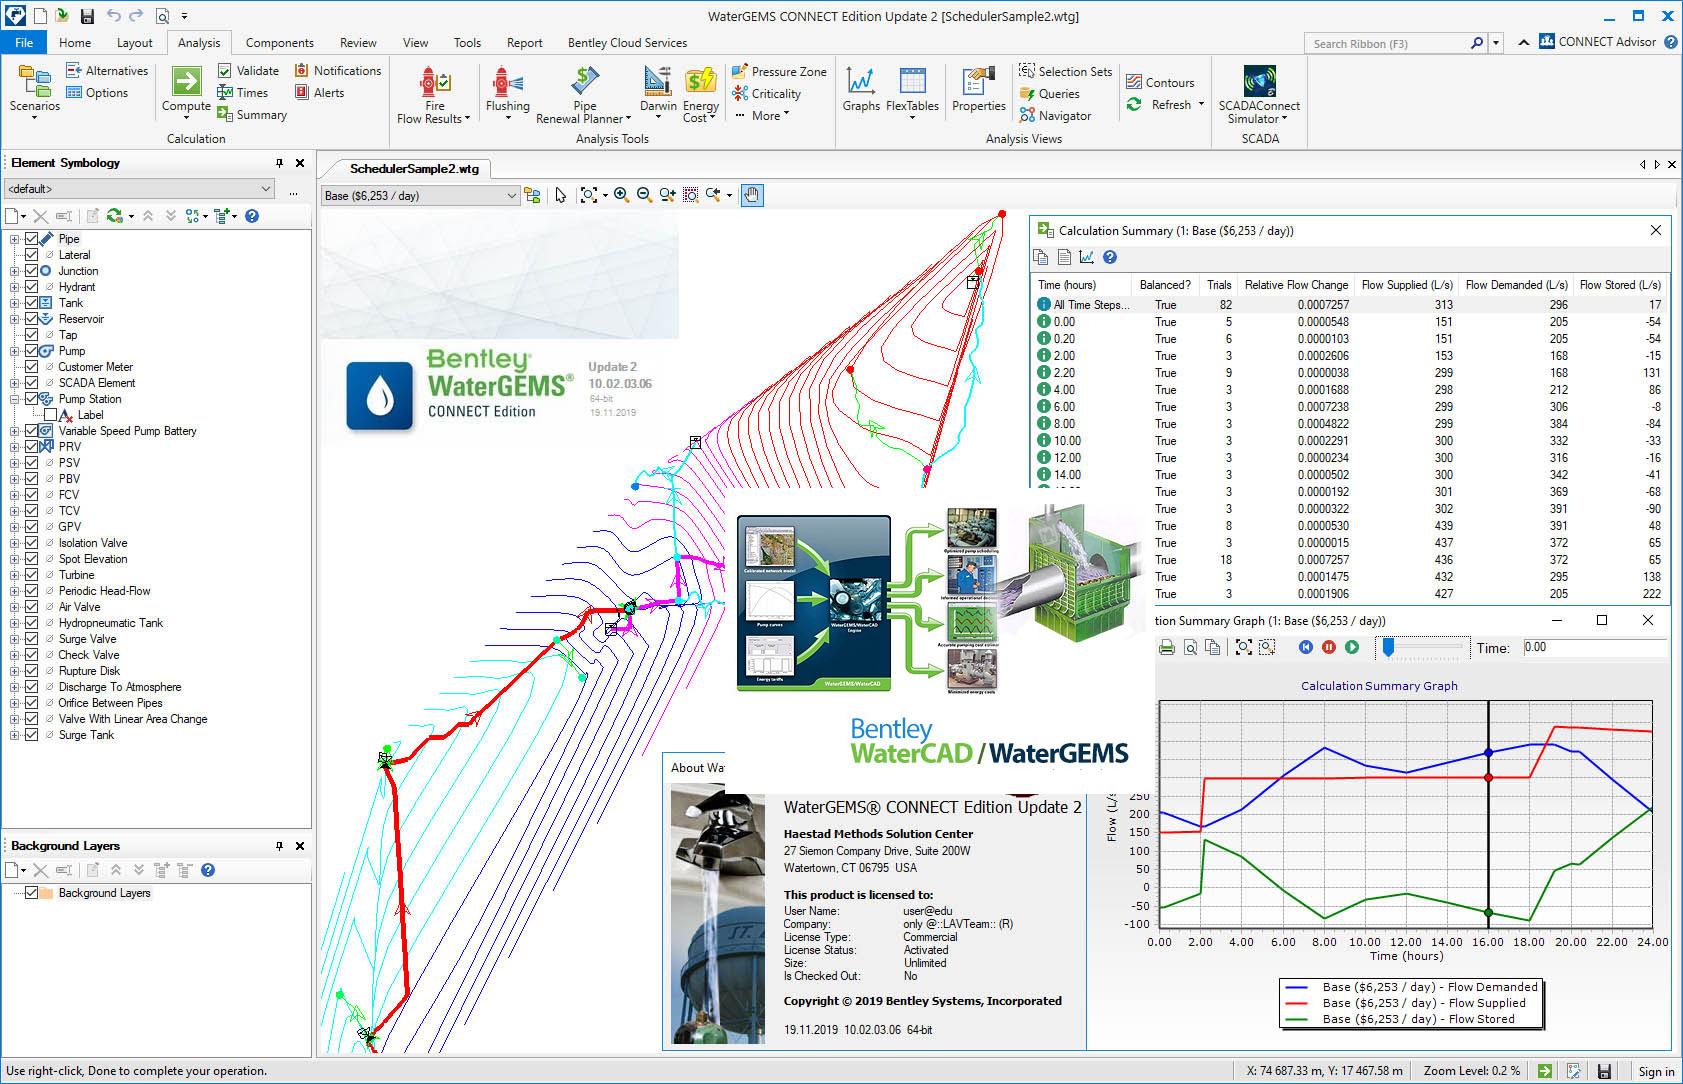Open Bentley Cloud Services tab
Screen dimensions: 1683x1084
point(627,43)
